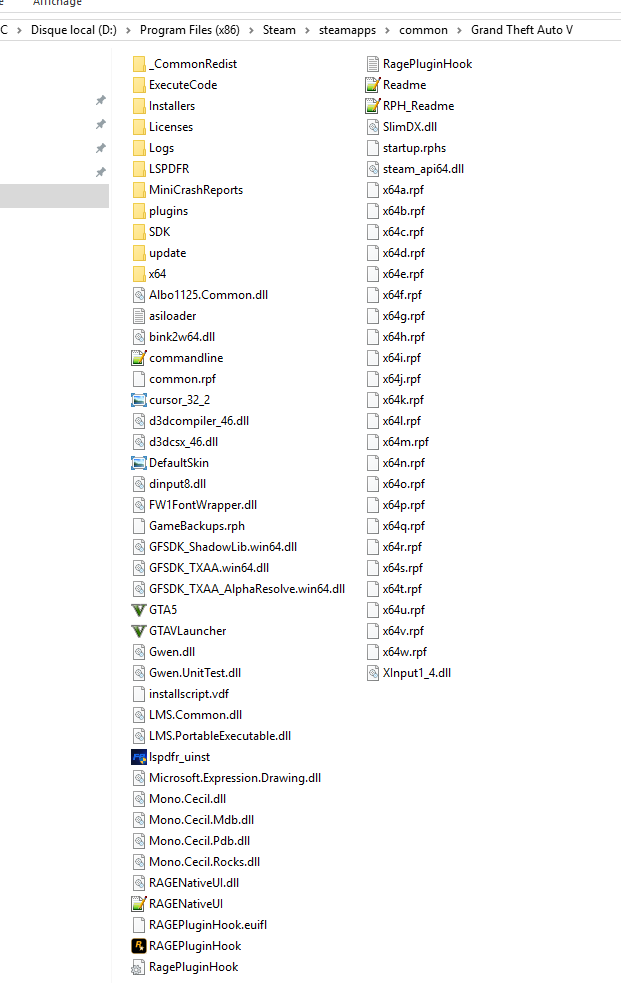Select RAGEPluginHook.euifl file name

(208, 924)
